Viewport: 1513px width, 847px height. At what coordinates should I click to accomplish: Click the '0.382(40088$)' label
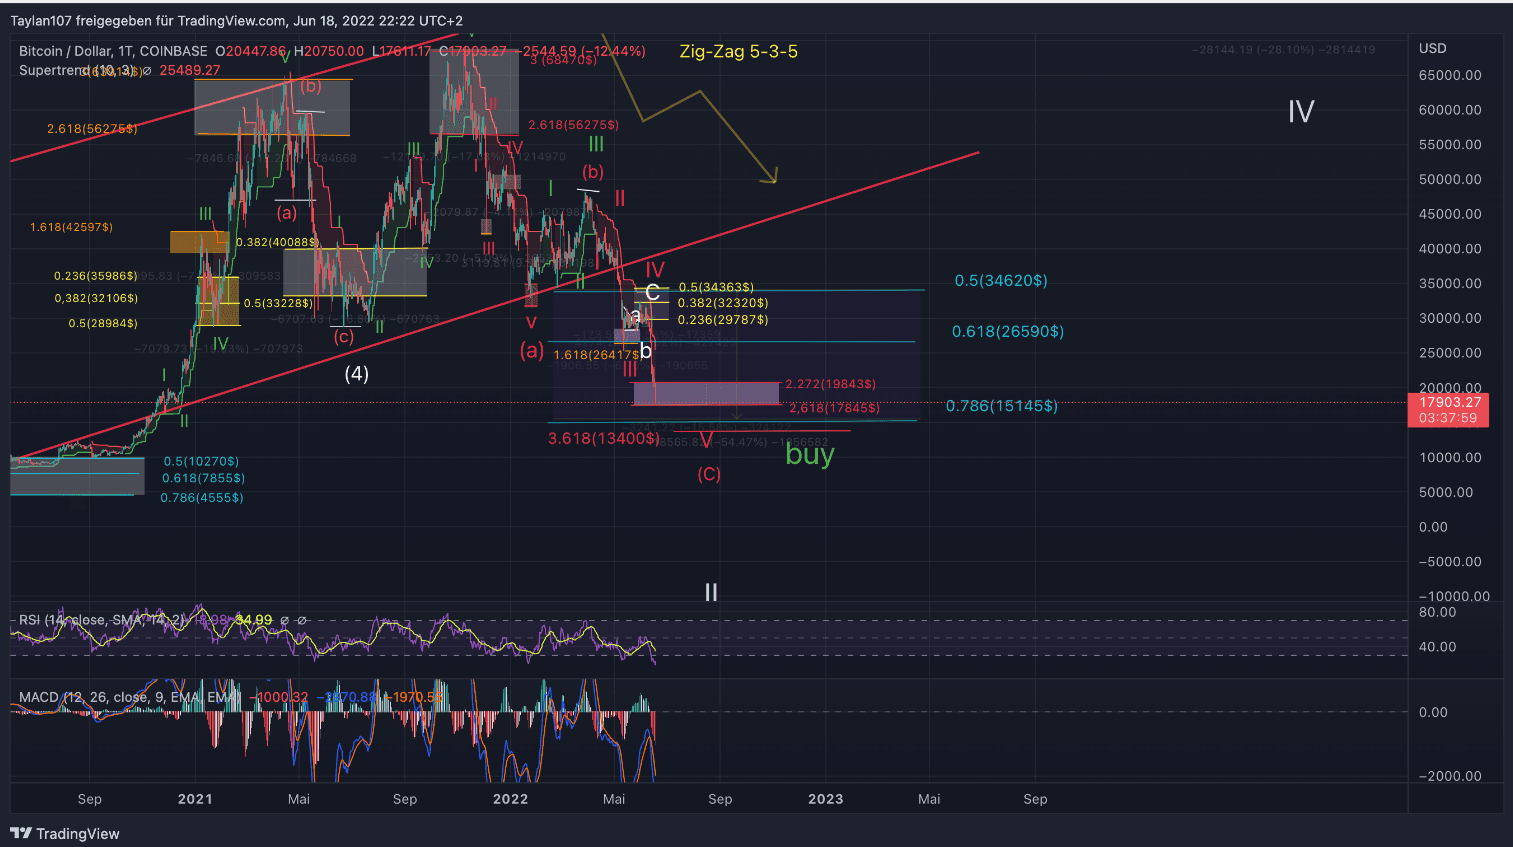(278, 242)
